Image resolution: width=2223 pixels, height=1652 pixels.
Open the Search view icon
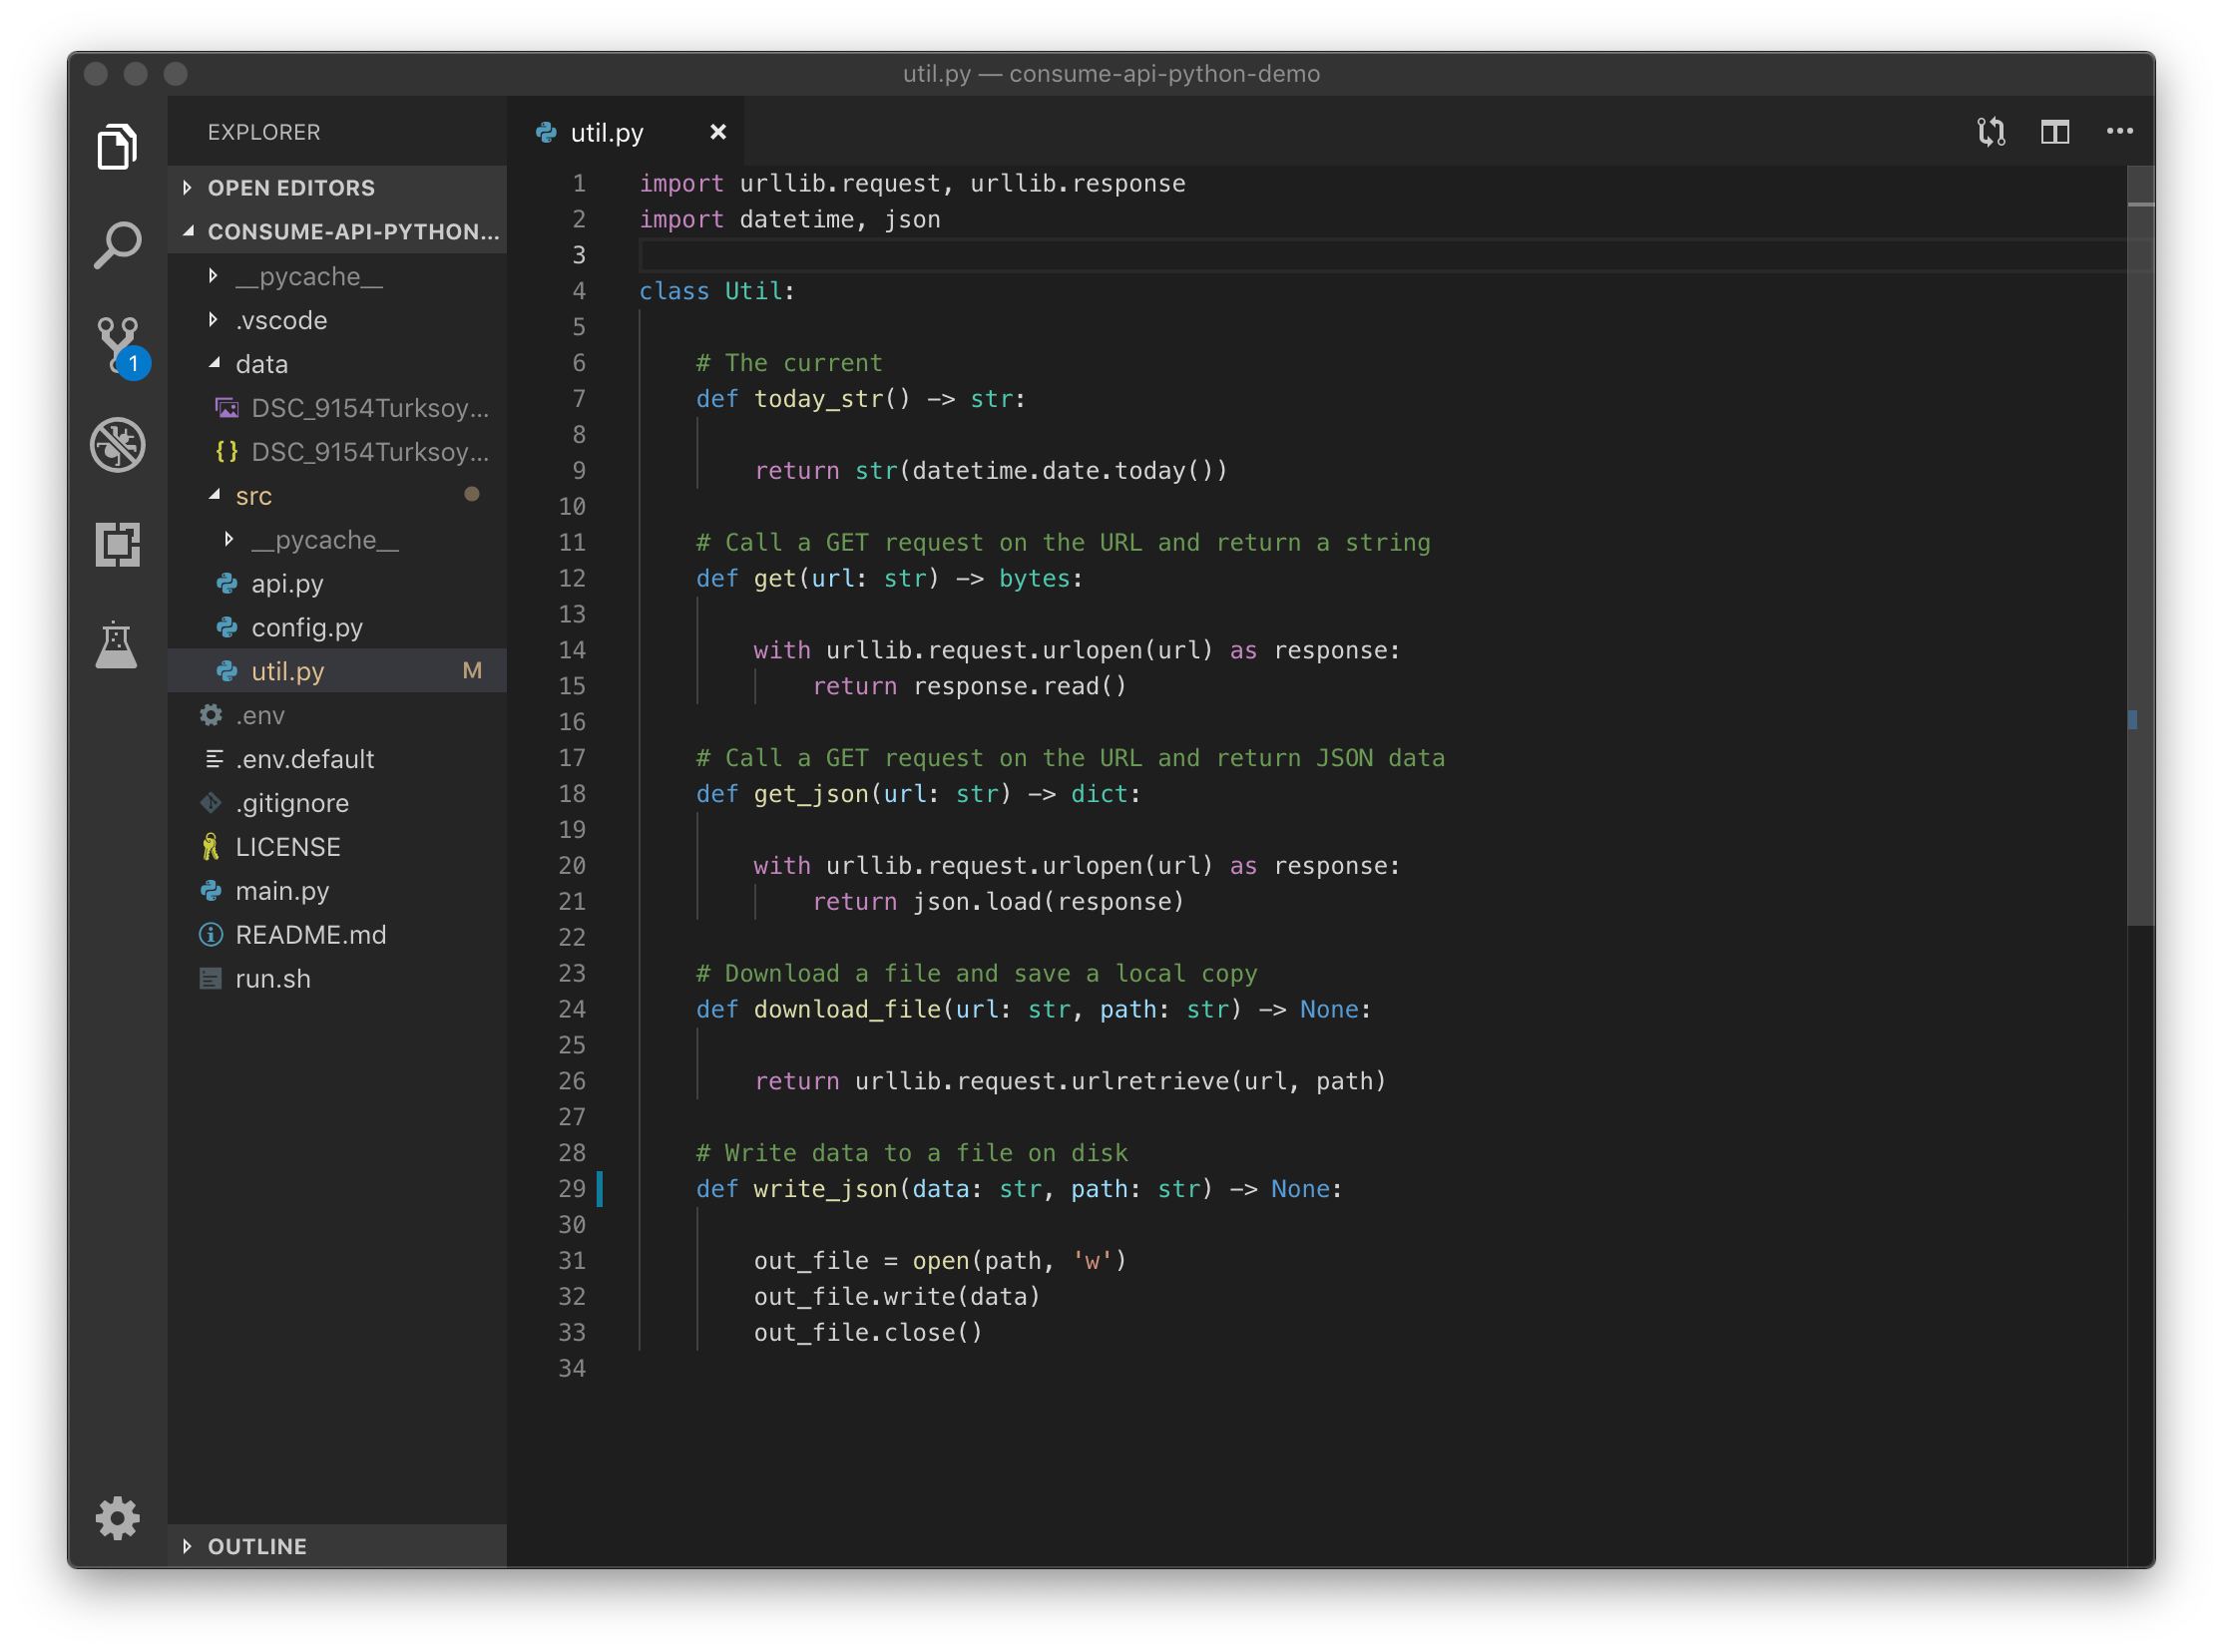point(117,245)
